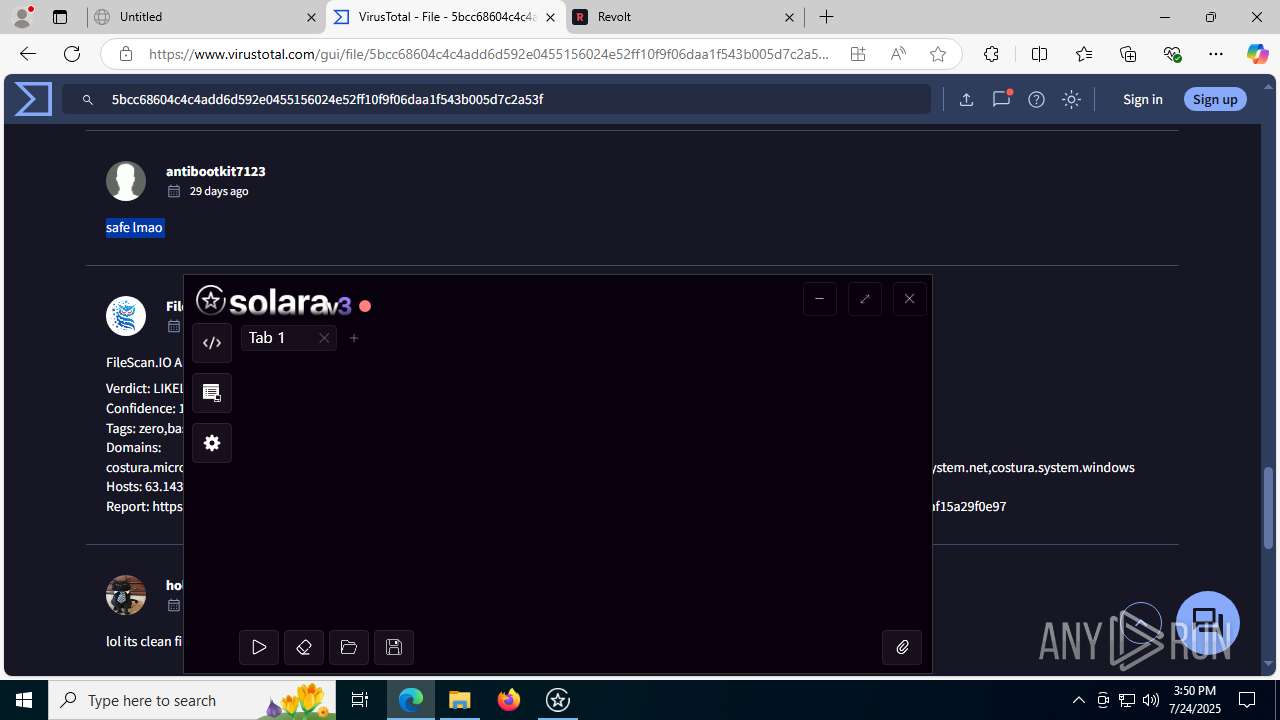This screenshot has height=720, width=1280.
Task: Open VirusTotal notifications icon
Action: point(1001,99)
